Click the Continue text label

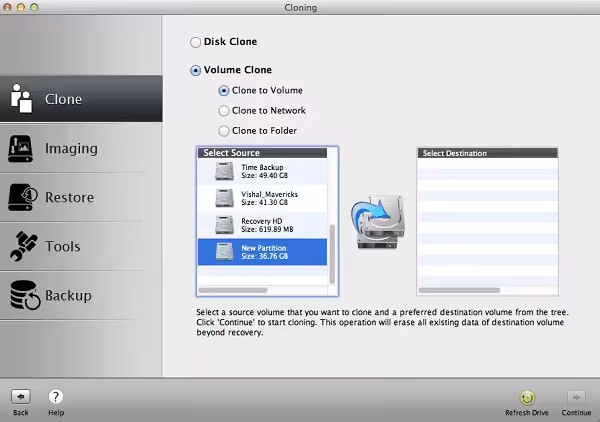576,413
